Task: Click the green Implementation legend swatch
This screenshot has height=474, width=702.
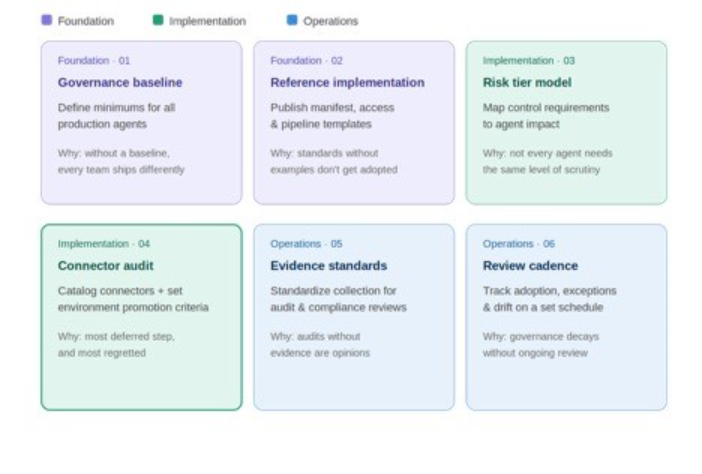Action: (158, 20)
